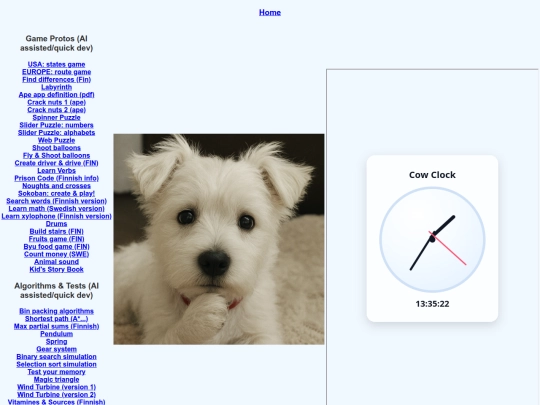This screenshot has width=540, height=405.
Task: Open Find differences (Fin) link
Action: click(x=56, y=80)
